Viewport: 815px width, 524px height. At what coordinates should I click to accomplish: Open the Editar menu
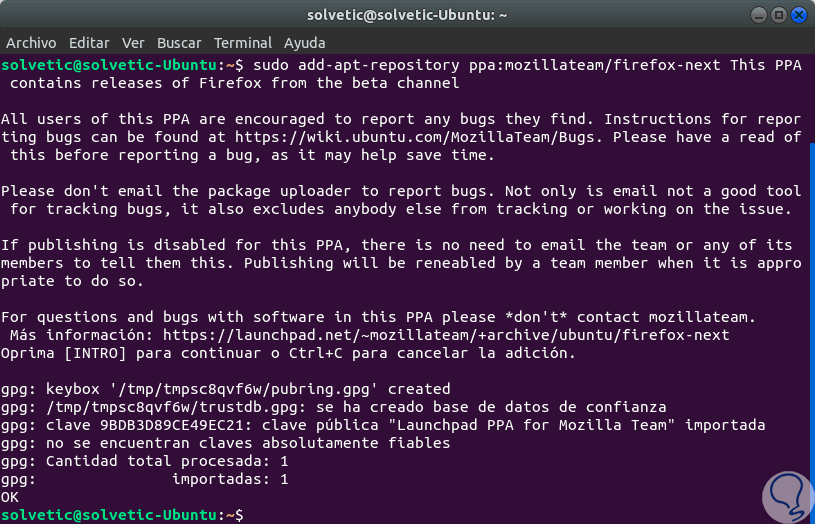pyautogui.click(x=89, y=43)
